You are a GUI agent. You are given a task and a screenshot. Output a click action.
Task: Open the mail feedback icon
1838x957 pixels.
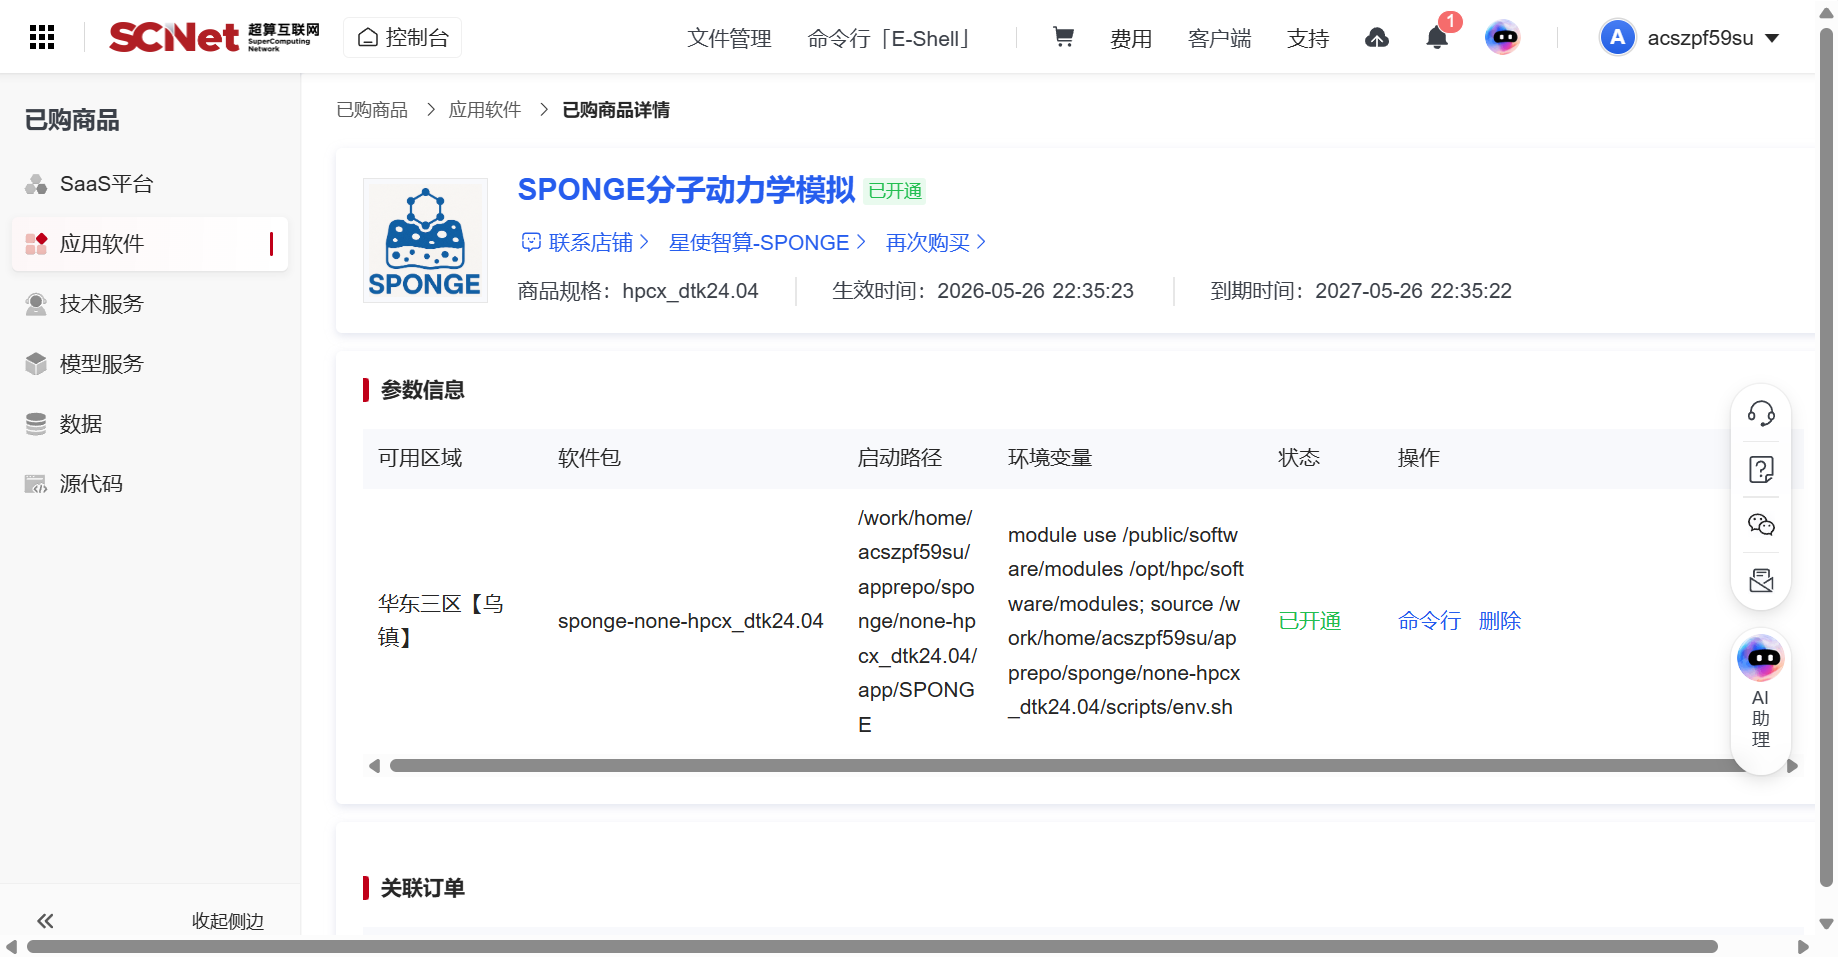pos(1761,581)
